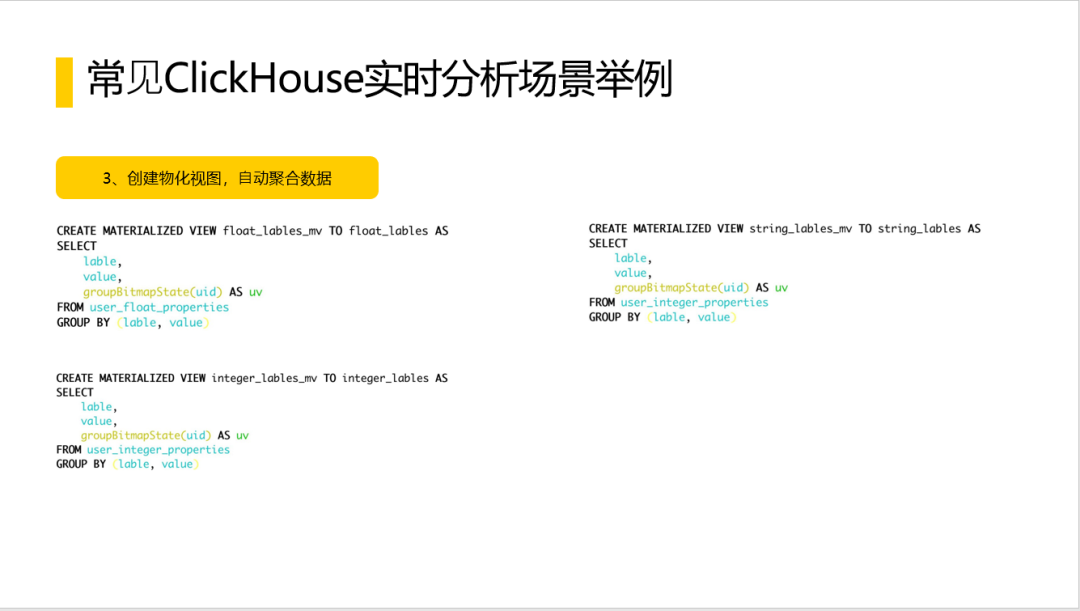Select 'groupBitmapState(uid)' in the integer_lables_mv query

pyautogui.click(x=146, y=435)
